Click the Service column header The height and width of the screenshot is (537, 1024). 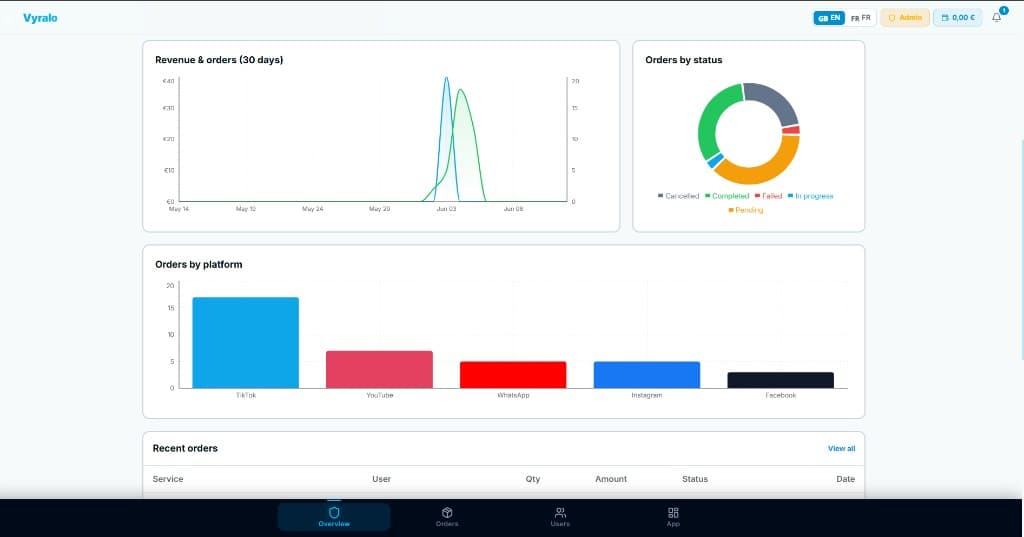coord(168,479)
